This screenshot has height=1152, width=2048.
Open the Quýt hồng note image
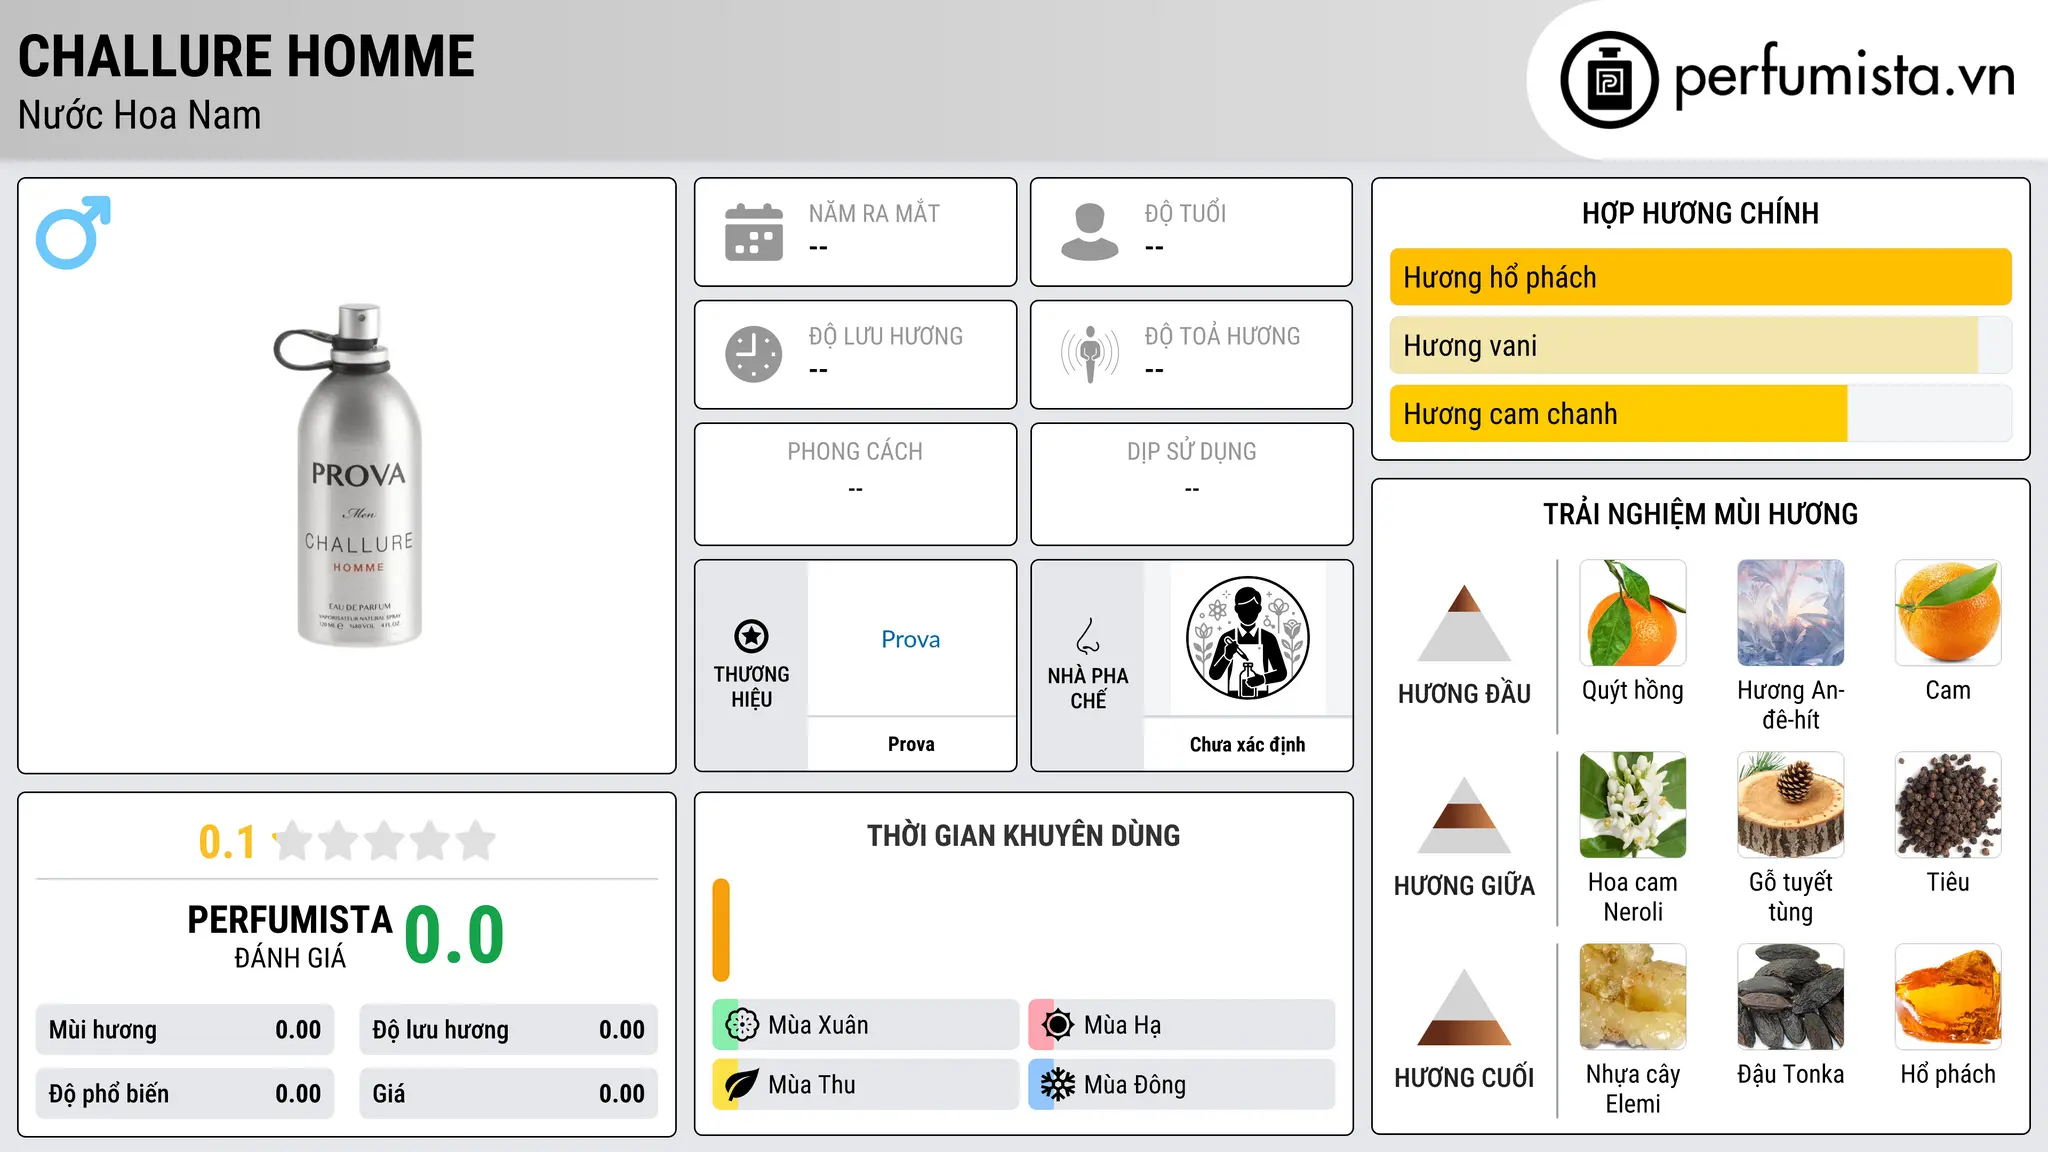[x=1633, y=613]
